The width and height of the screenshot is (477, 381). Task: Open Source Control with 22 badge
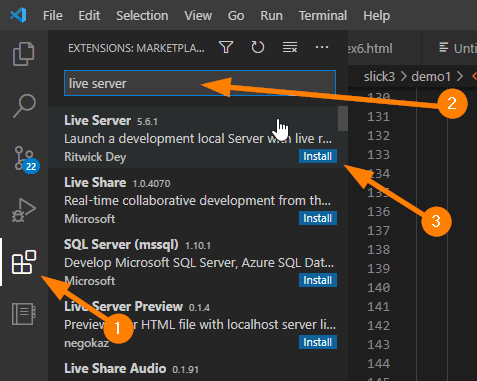click(x=26, y=159)
